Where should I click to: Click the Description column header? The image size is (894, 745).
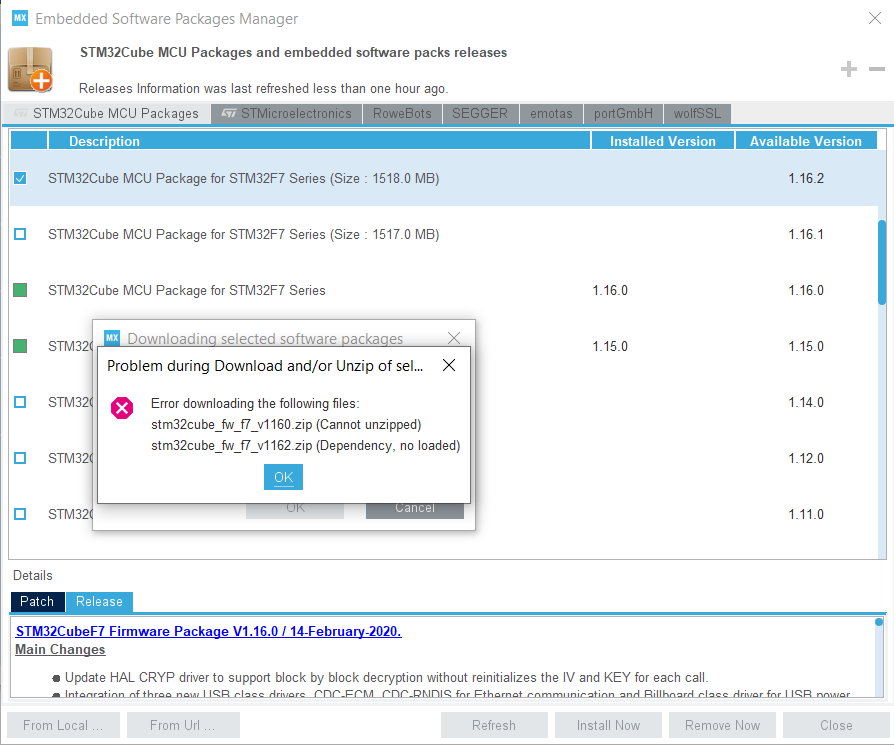[x=319, y=141]
